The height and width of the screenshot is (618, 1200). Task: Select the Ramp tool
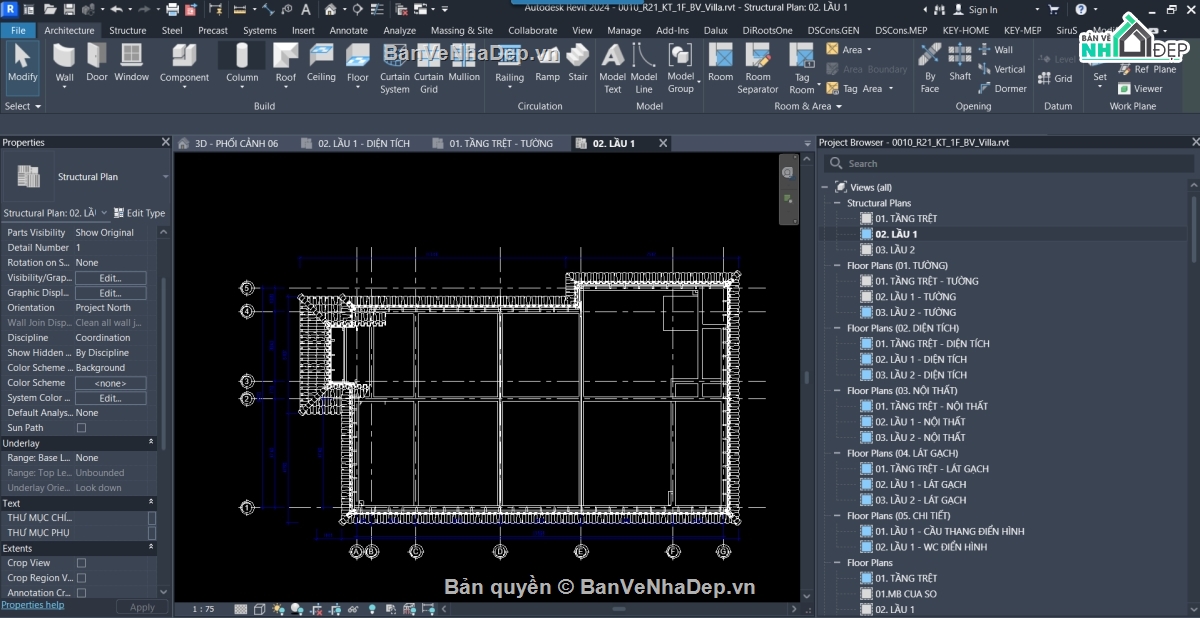tap(548, 63)
